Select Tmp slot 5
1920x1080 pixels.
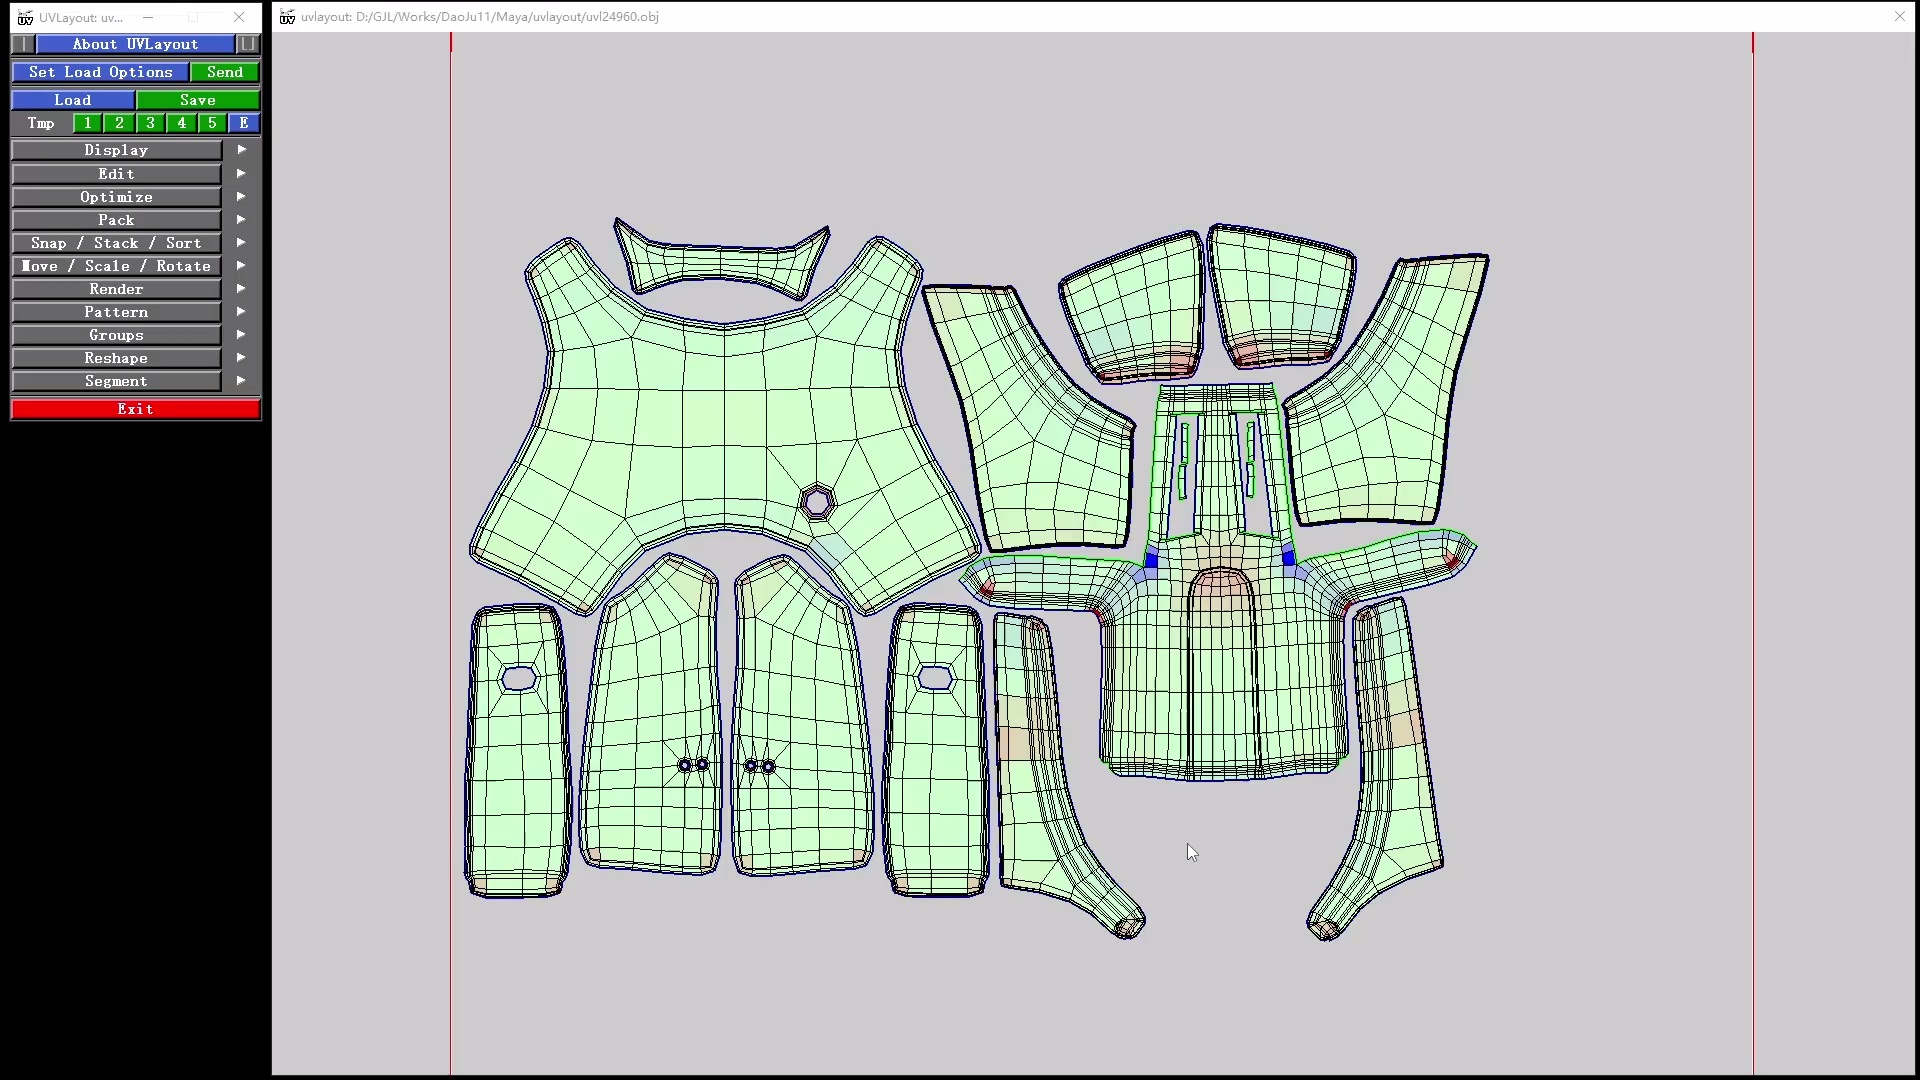[212, 123]
